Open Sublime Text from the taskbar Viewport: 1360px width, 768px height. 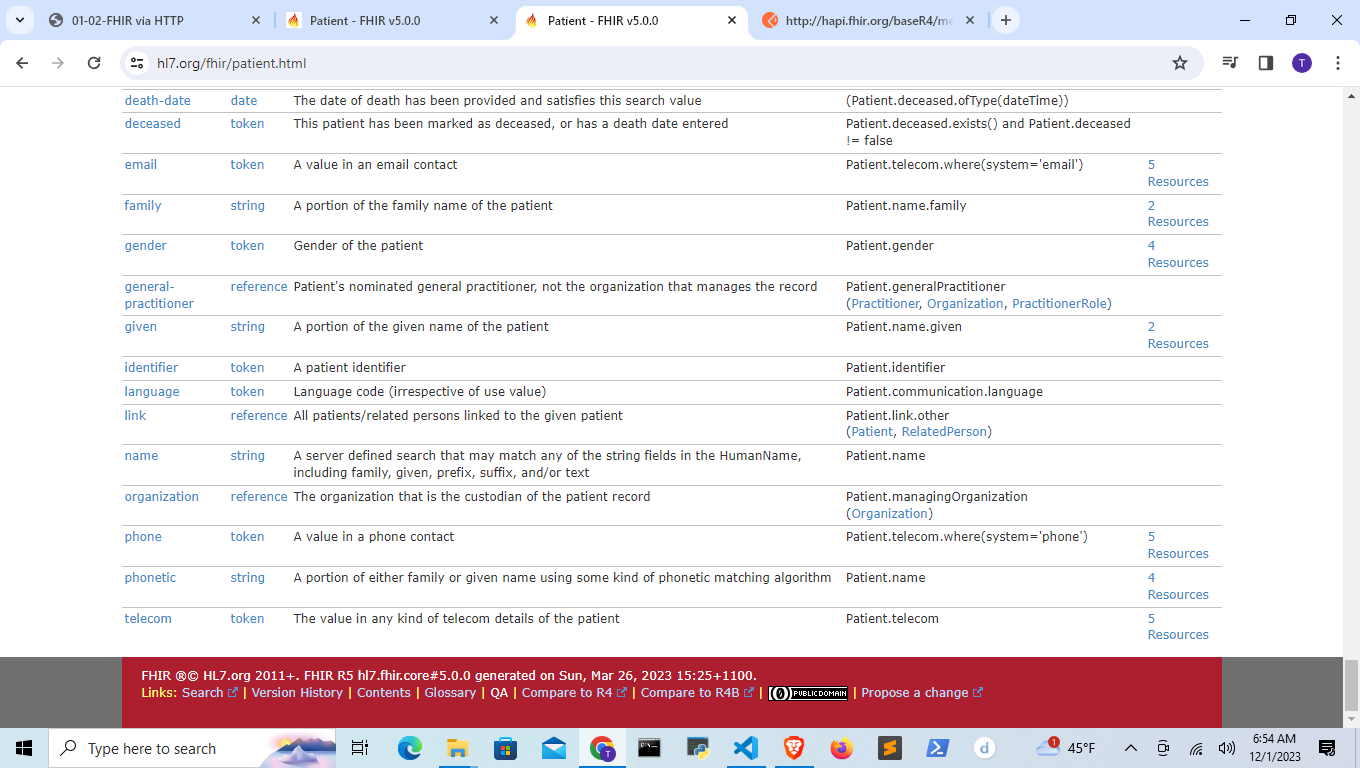click(890, 748)
